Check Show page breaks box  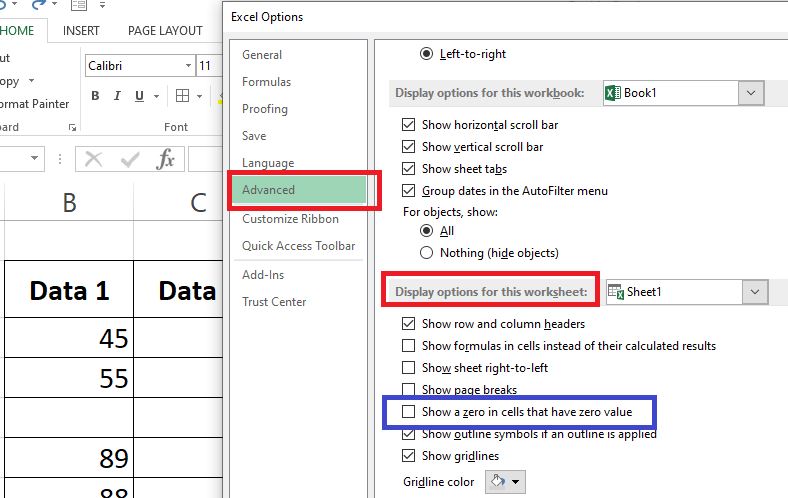click(x=409, y=389)
